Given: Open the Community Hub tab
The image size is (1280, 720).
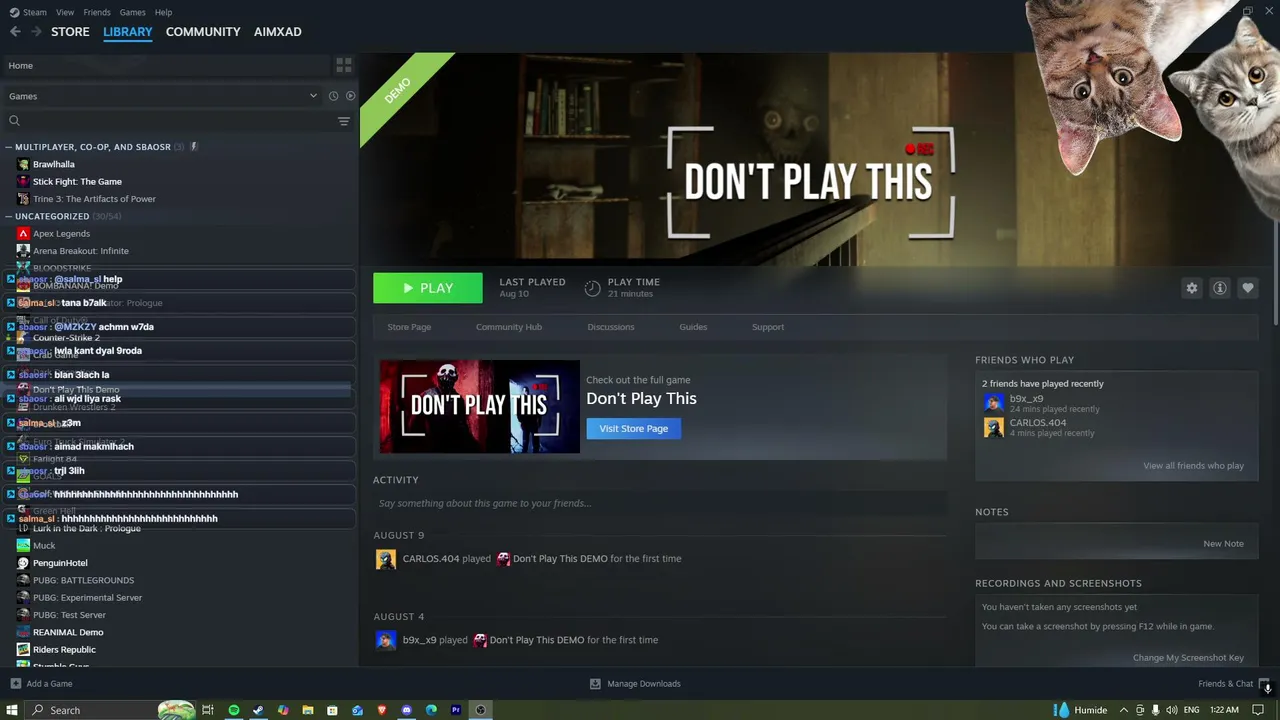Looking at the screenshot, I should click(509, 327).
